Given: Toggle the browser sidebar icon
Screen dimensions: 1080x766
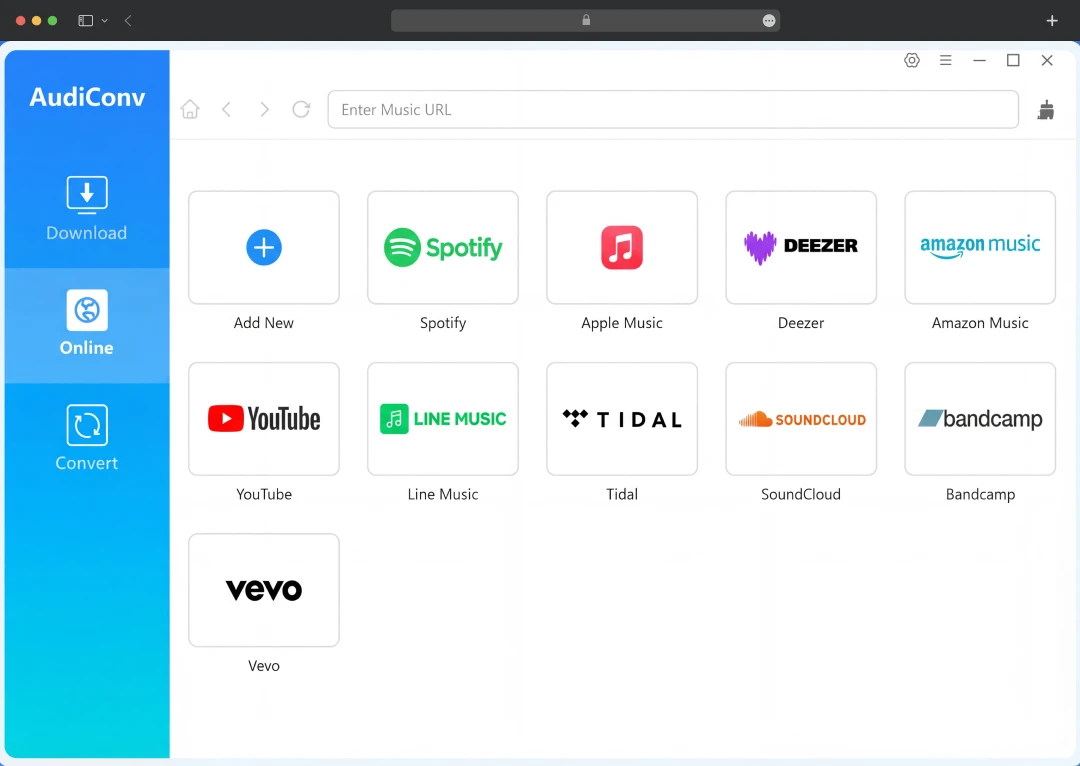Looking at the screenshot, I should point(85,21).
